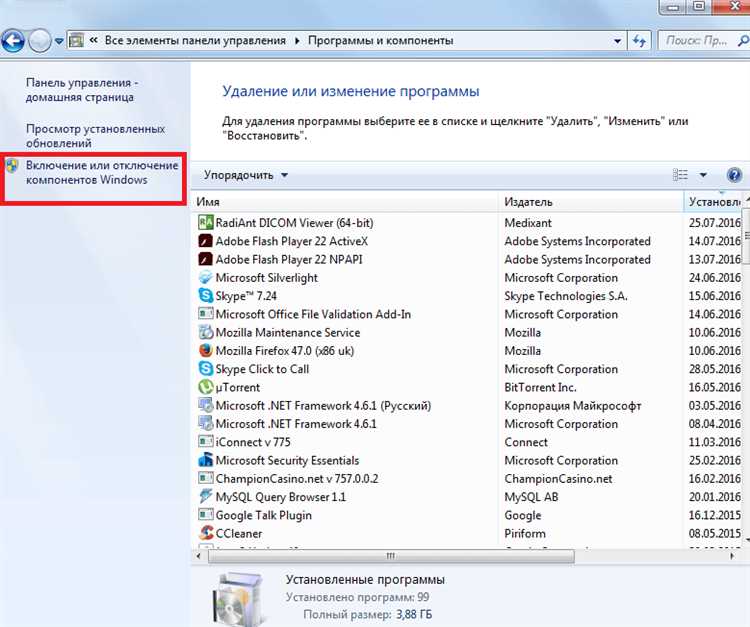Expand the arrow before 'Программы и компоненты'

click(x=297, y=41)
